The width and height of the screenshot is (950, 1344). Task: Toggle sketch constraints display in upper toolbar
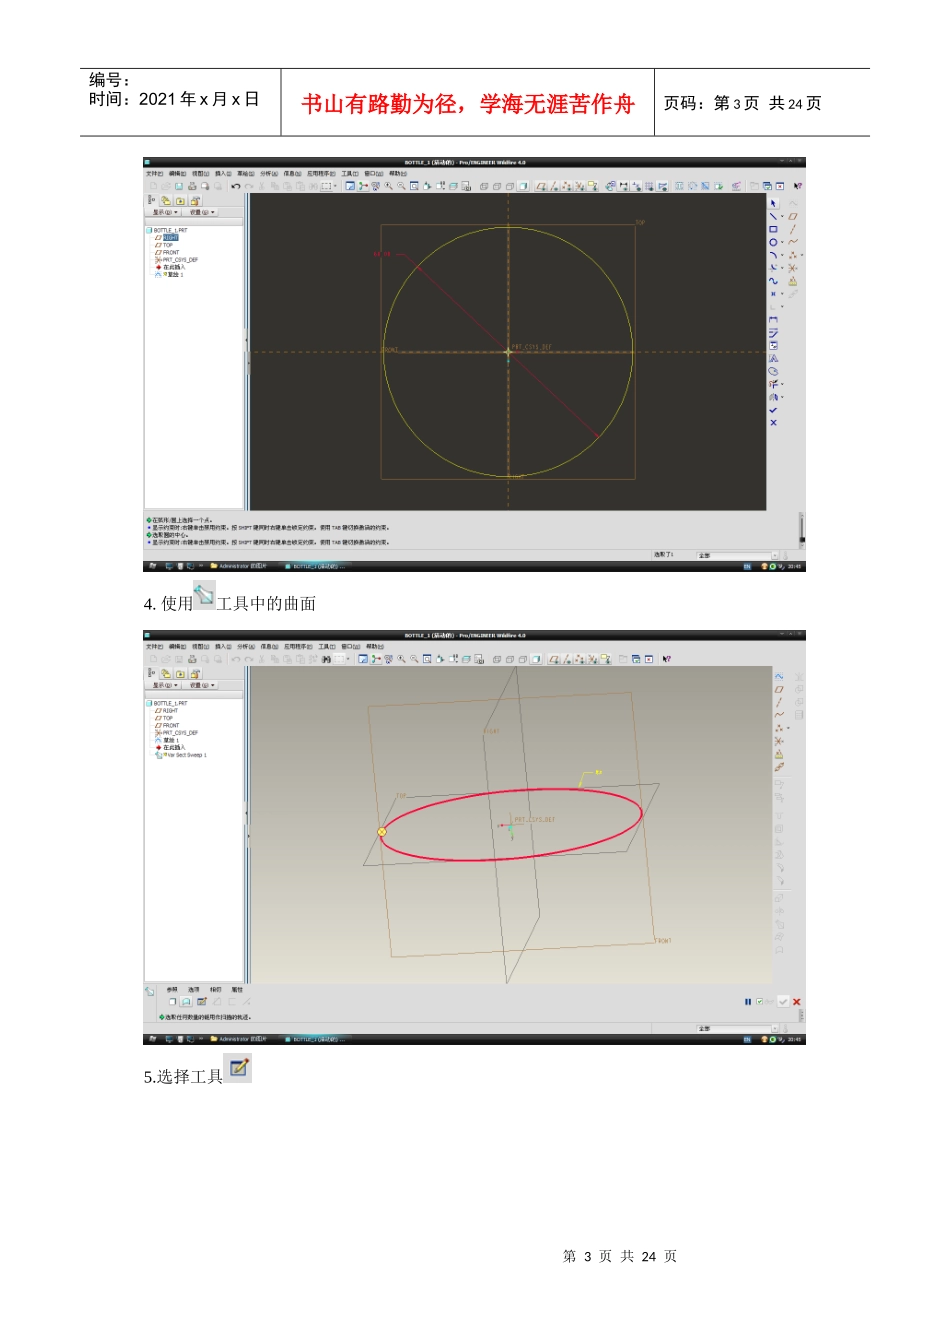tap(636, 186)
